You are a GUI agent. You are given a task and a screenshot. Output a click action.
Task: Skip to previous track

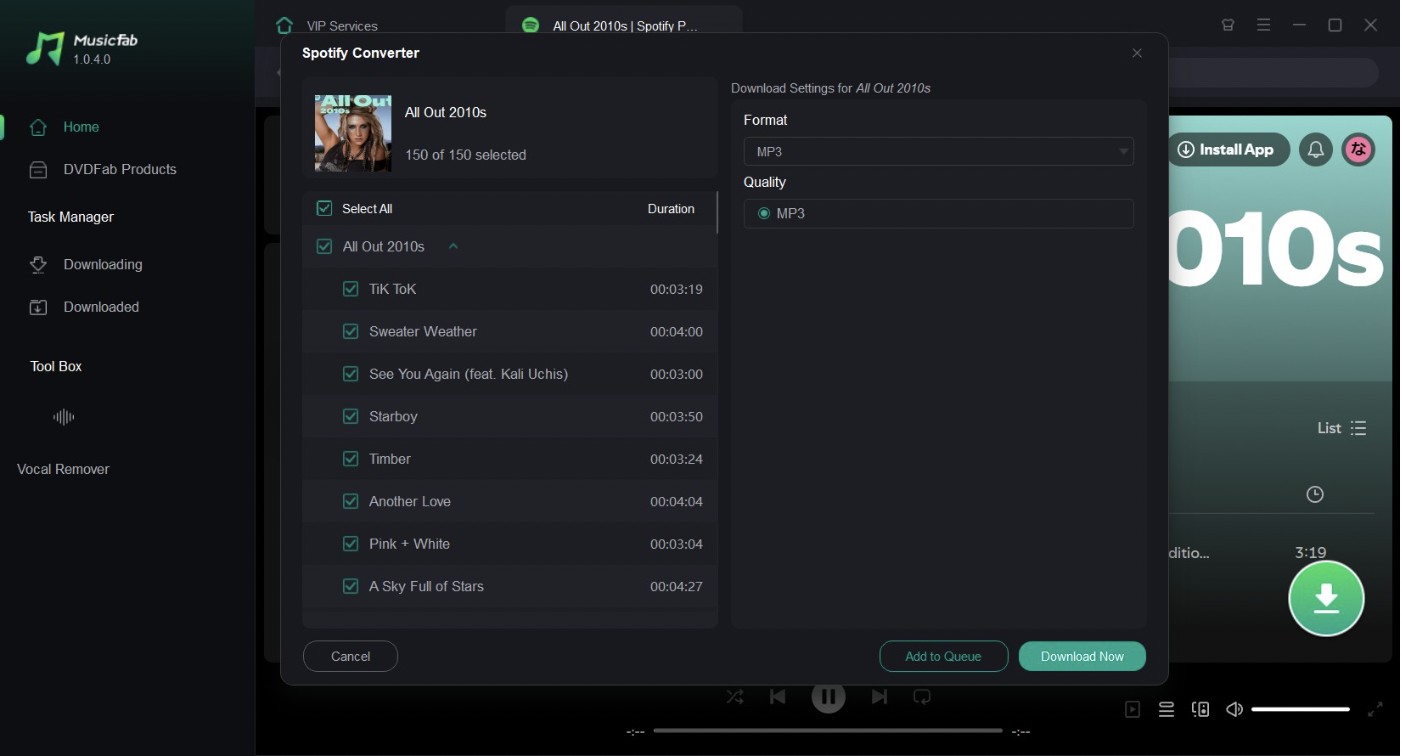pyautogui.click(x=778, y=697)
